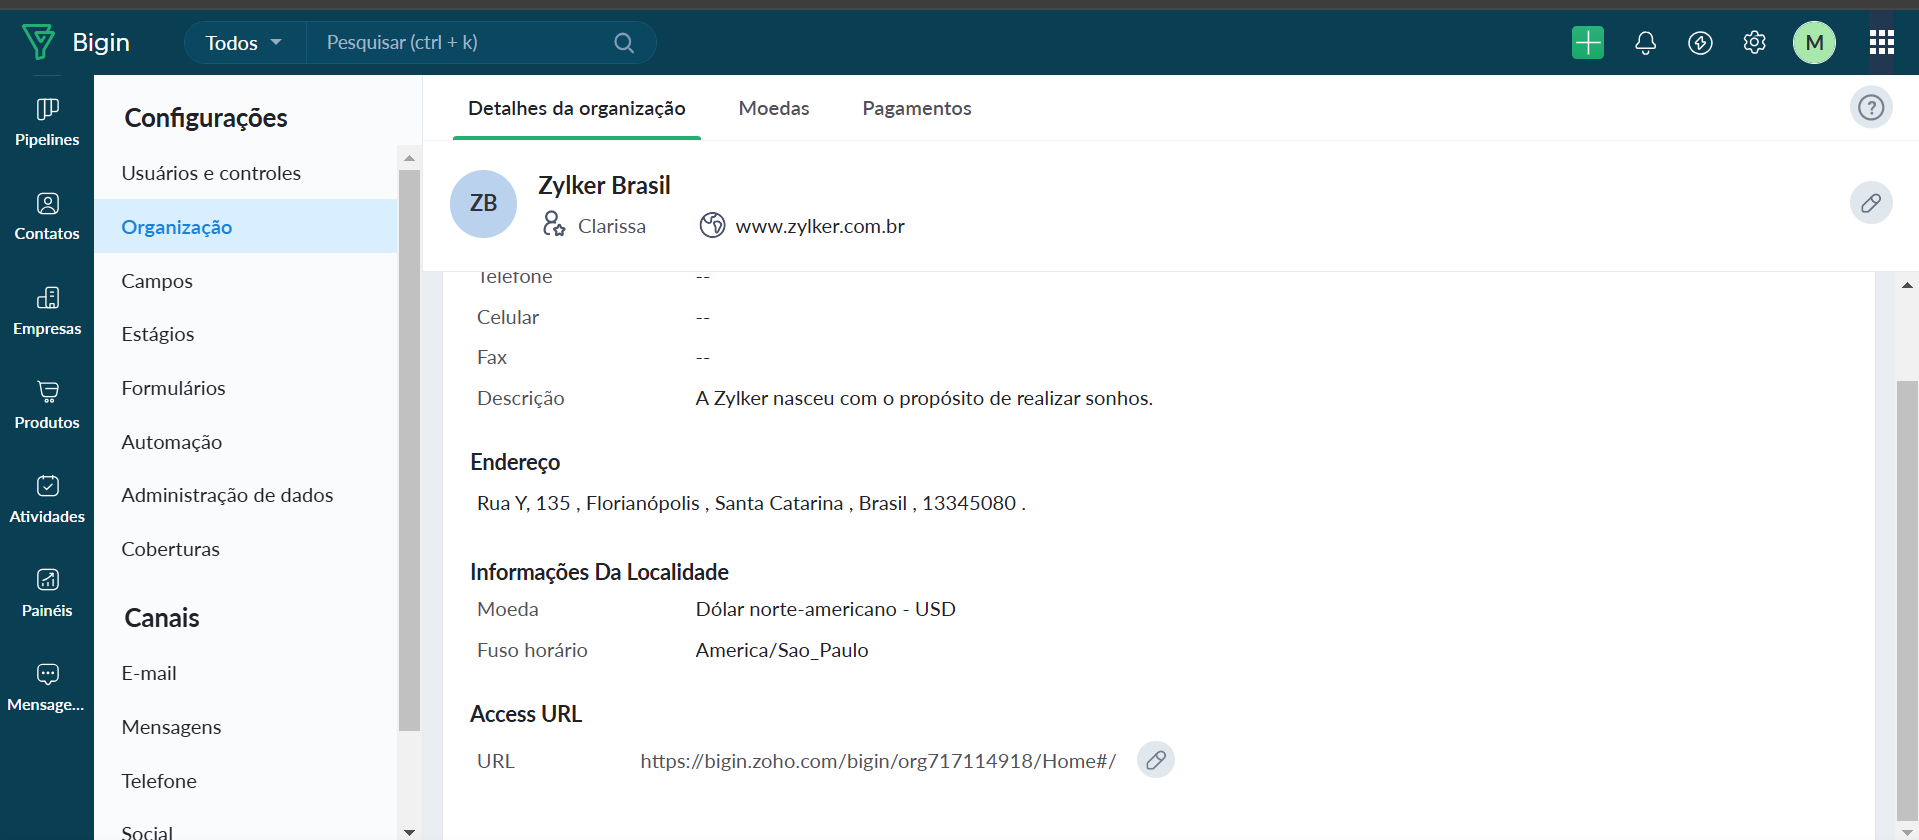Viewport: 1919px width, 840px height.
Task: Click the search magnifier icon
Action: pos(624,43)
